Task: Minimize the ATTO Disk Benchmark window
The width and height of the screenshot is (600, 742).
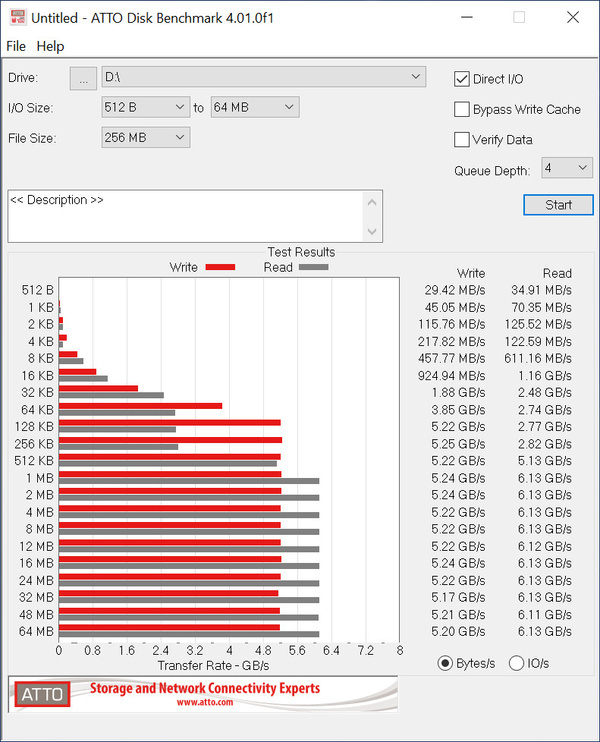Action: (467, 18)
